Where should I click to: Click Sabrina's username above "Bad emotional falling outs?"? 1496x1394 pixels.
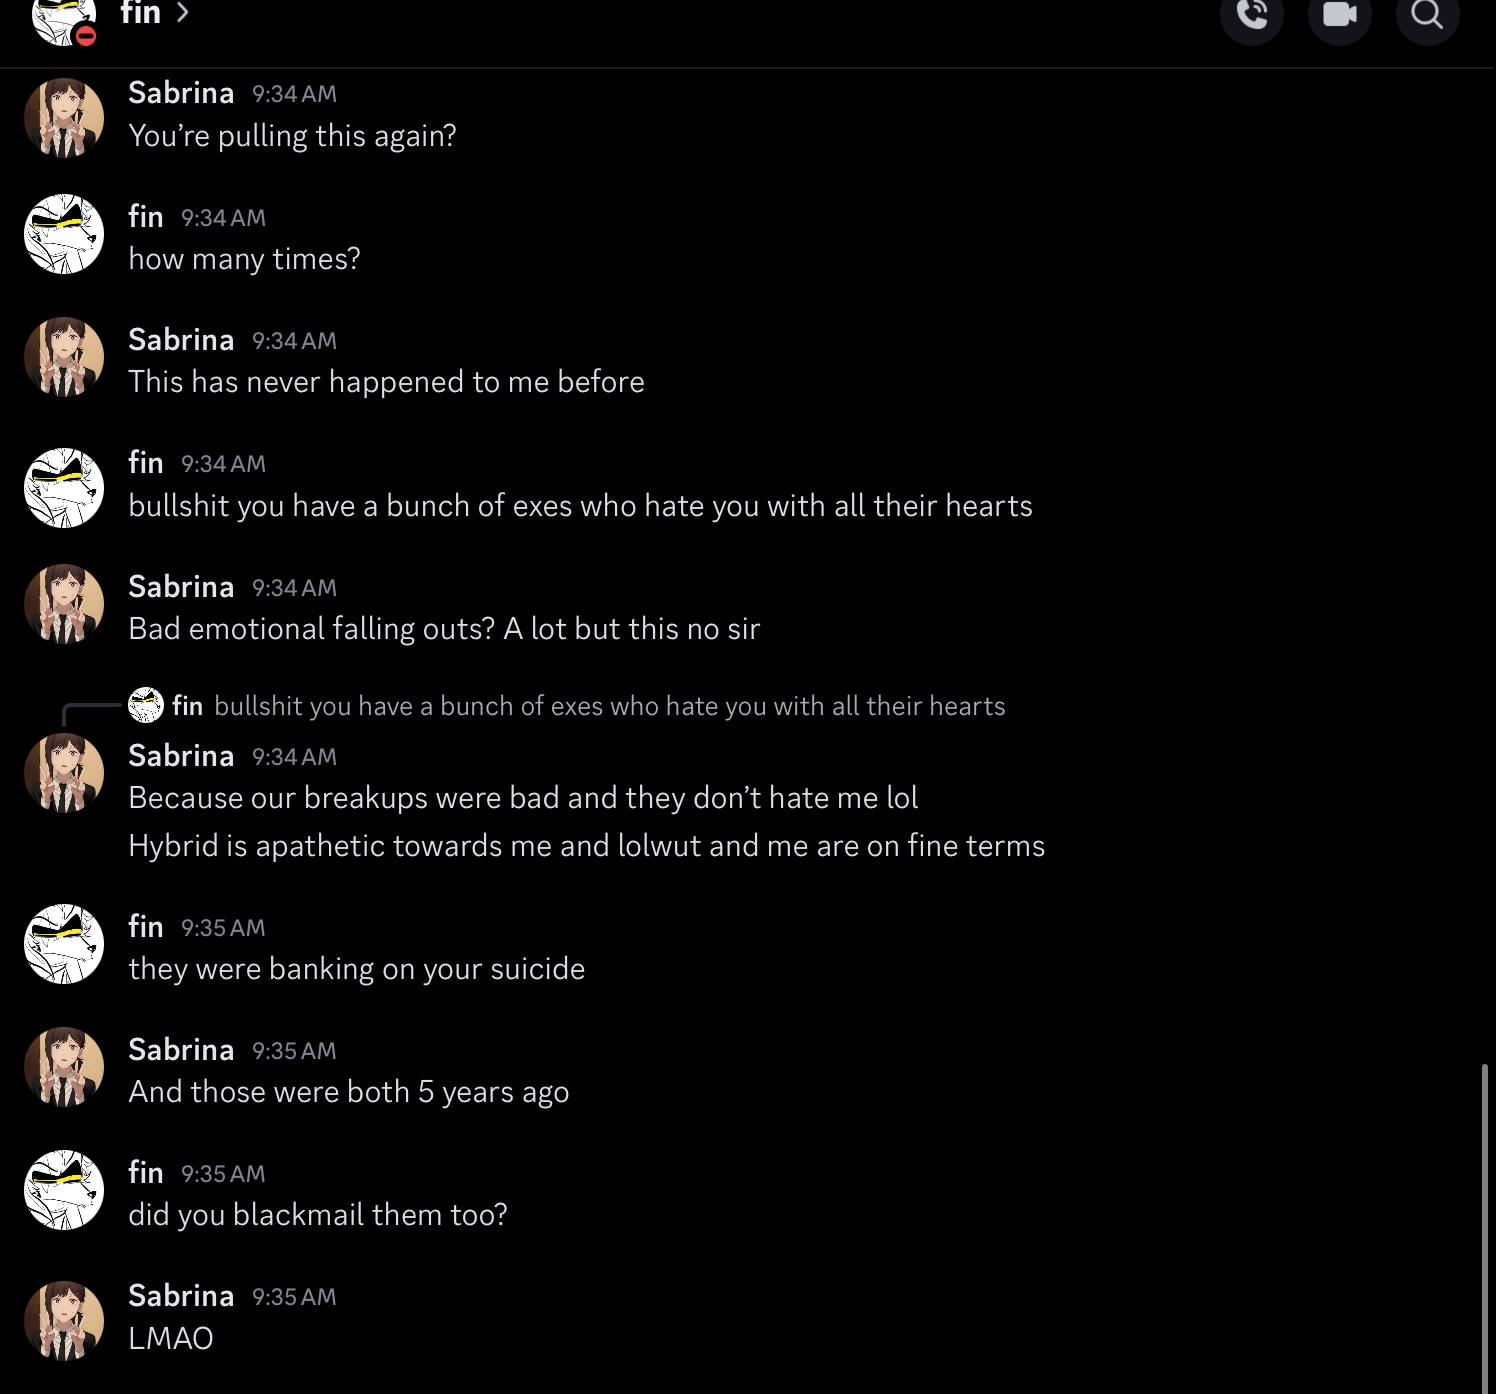pyautogui.click(x=181, y=587)
